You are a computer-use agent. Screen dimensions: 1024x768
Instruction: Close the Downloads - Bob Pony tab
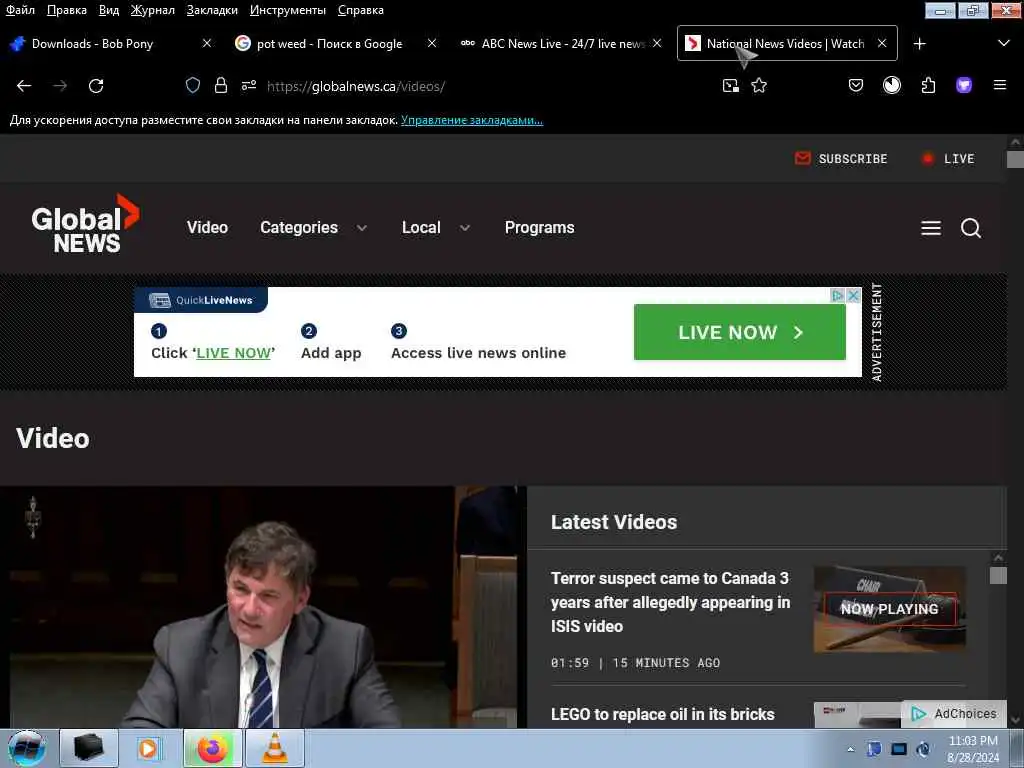click(x=207, y=43)
